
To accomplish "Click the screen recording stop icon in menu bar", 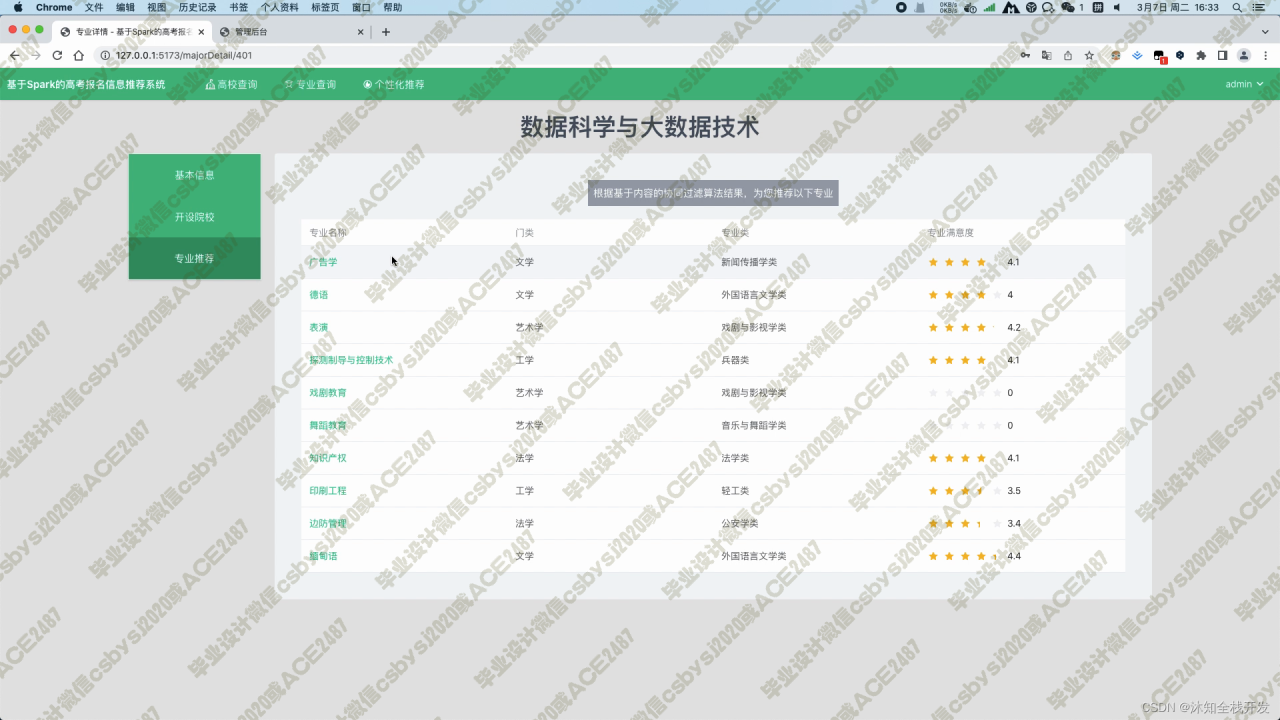I will [x=901, y=7].
